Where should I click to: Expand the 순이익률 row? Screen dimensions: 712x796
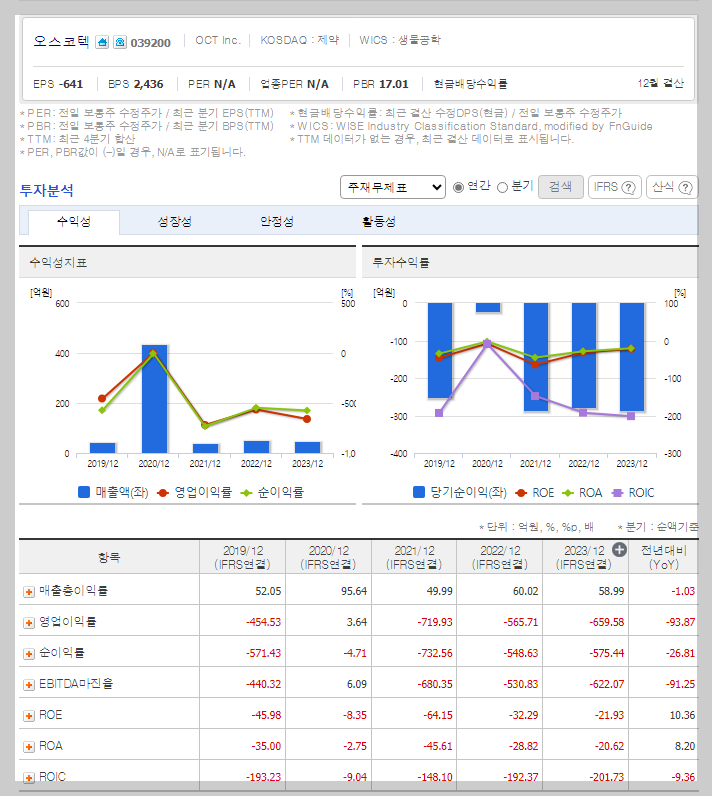29,653
